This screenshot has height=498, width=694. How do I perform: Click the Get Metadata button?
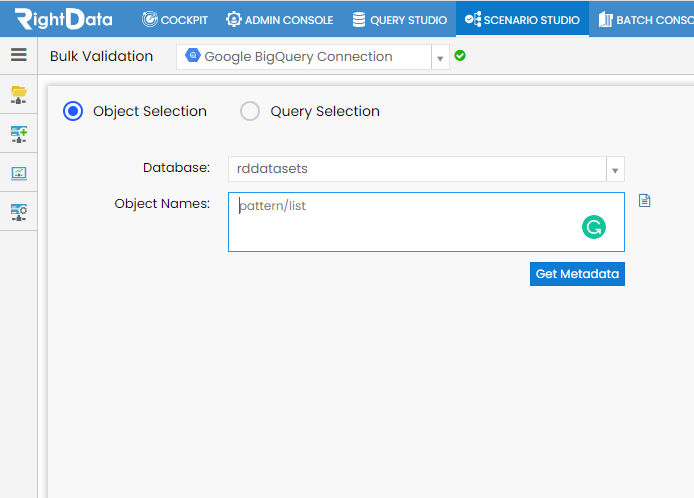pyautogui.click(x=577, y=274)
